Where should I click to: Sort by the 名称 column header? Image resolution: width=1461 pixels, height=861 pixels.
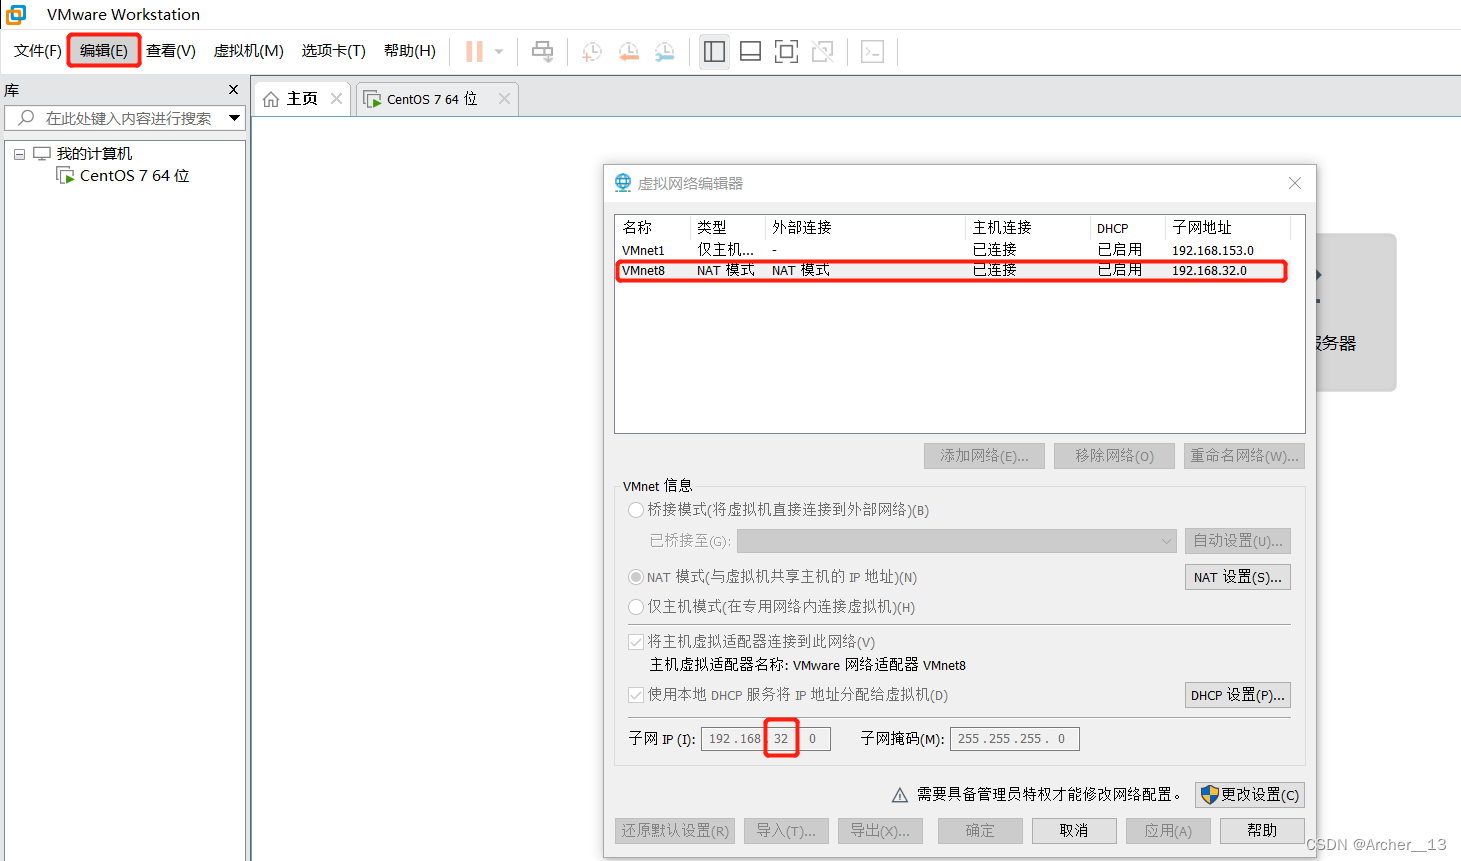652,228
